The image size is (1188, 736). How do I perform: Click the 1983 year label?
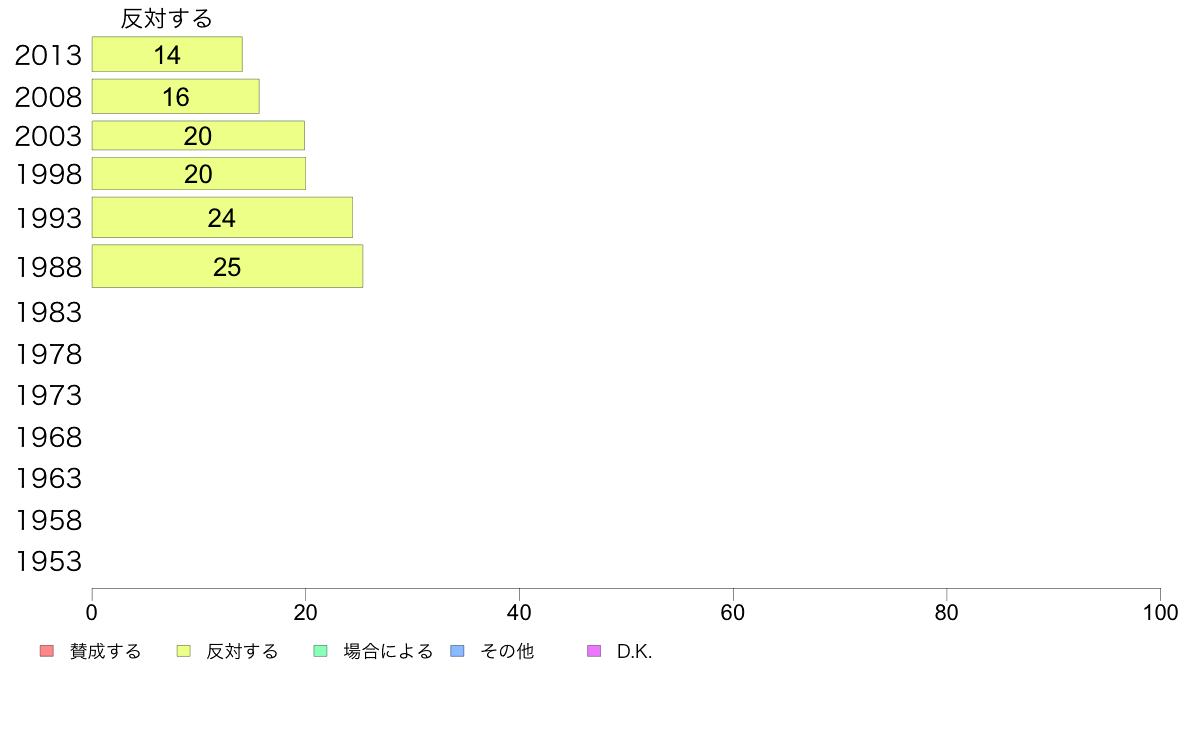coord(48,312)
